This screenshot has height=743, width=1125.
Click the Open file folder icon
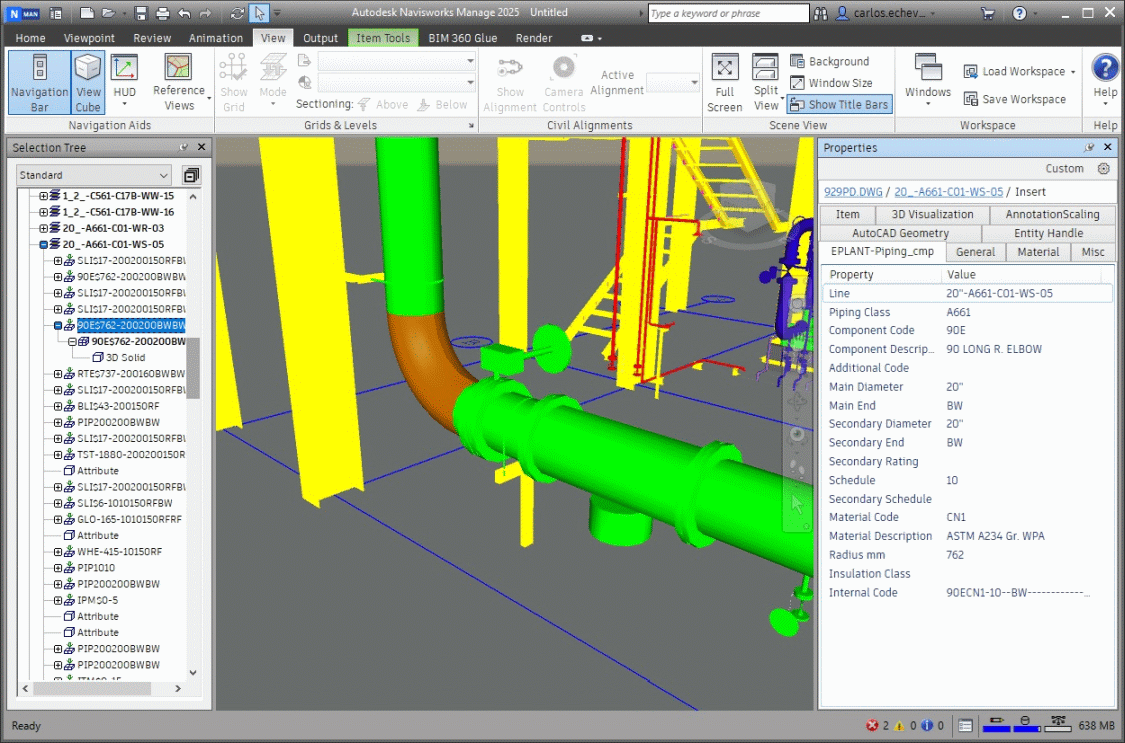click(108, 13)
